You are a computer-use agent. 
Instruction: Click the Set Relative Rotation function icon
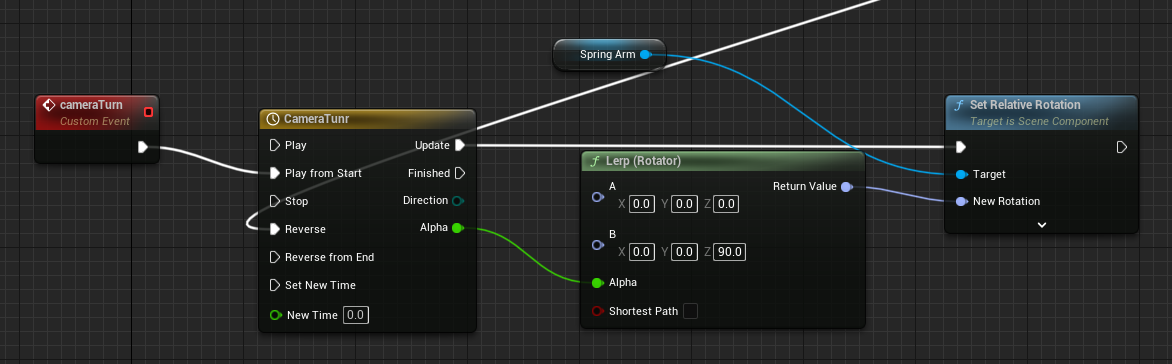click(959, 105)
